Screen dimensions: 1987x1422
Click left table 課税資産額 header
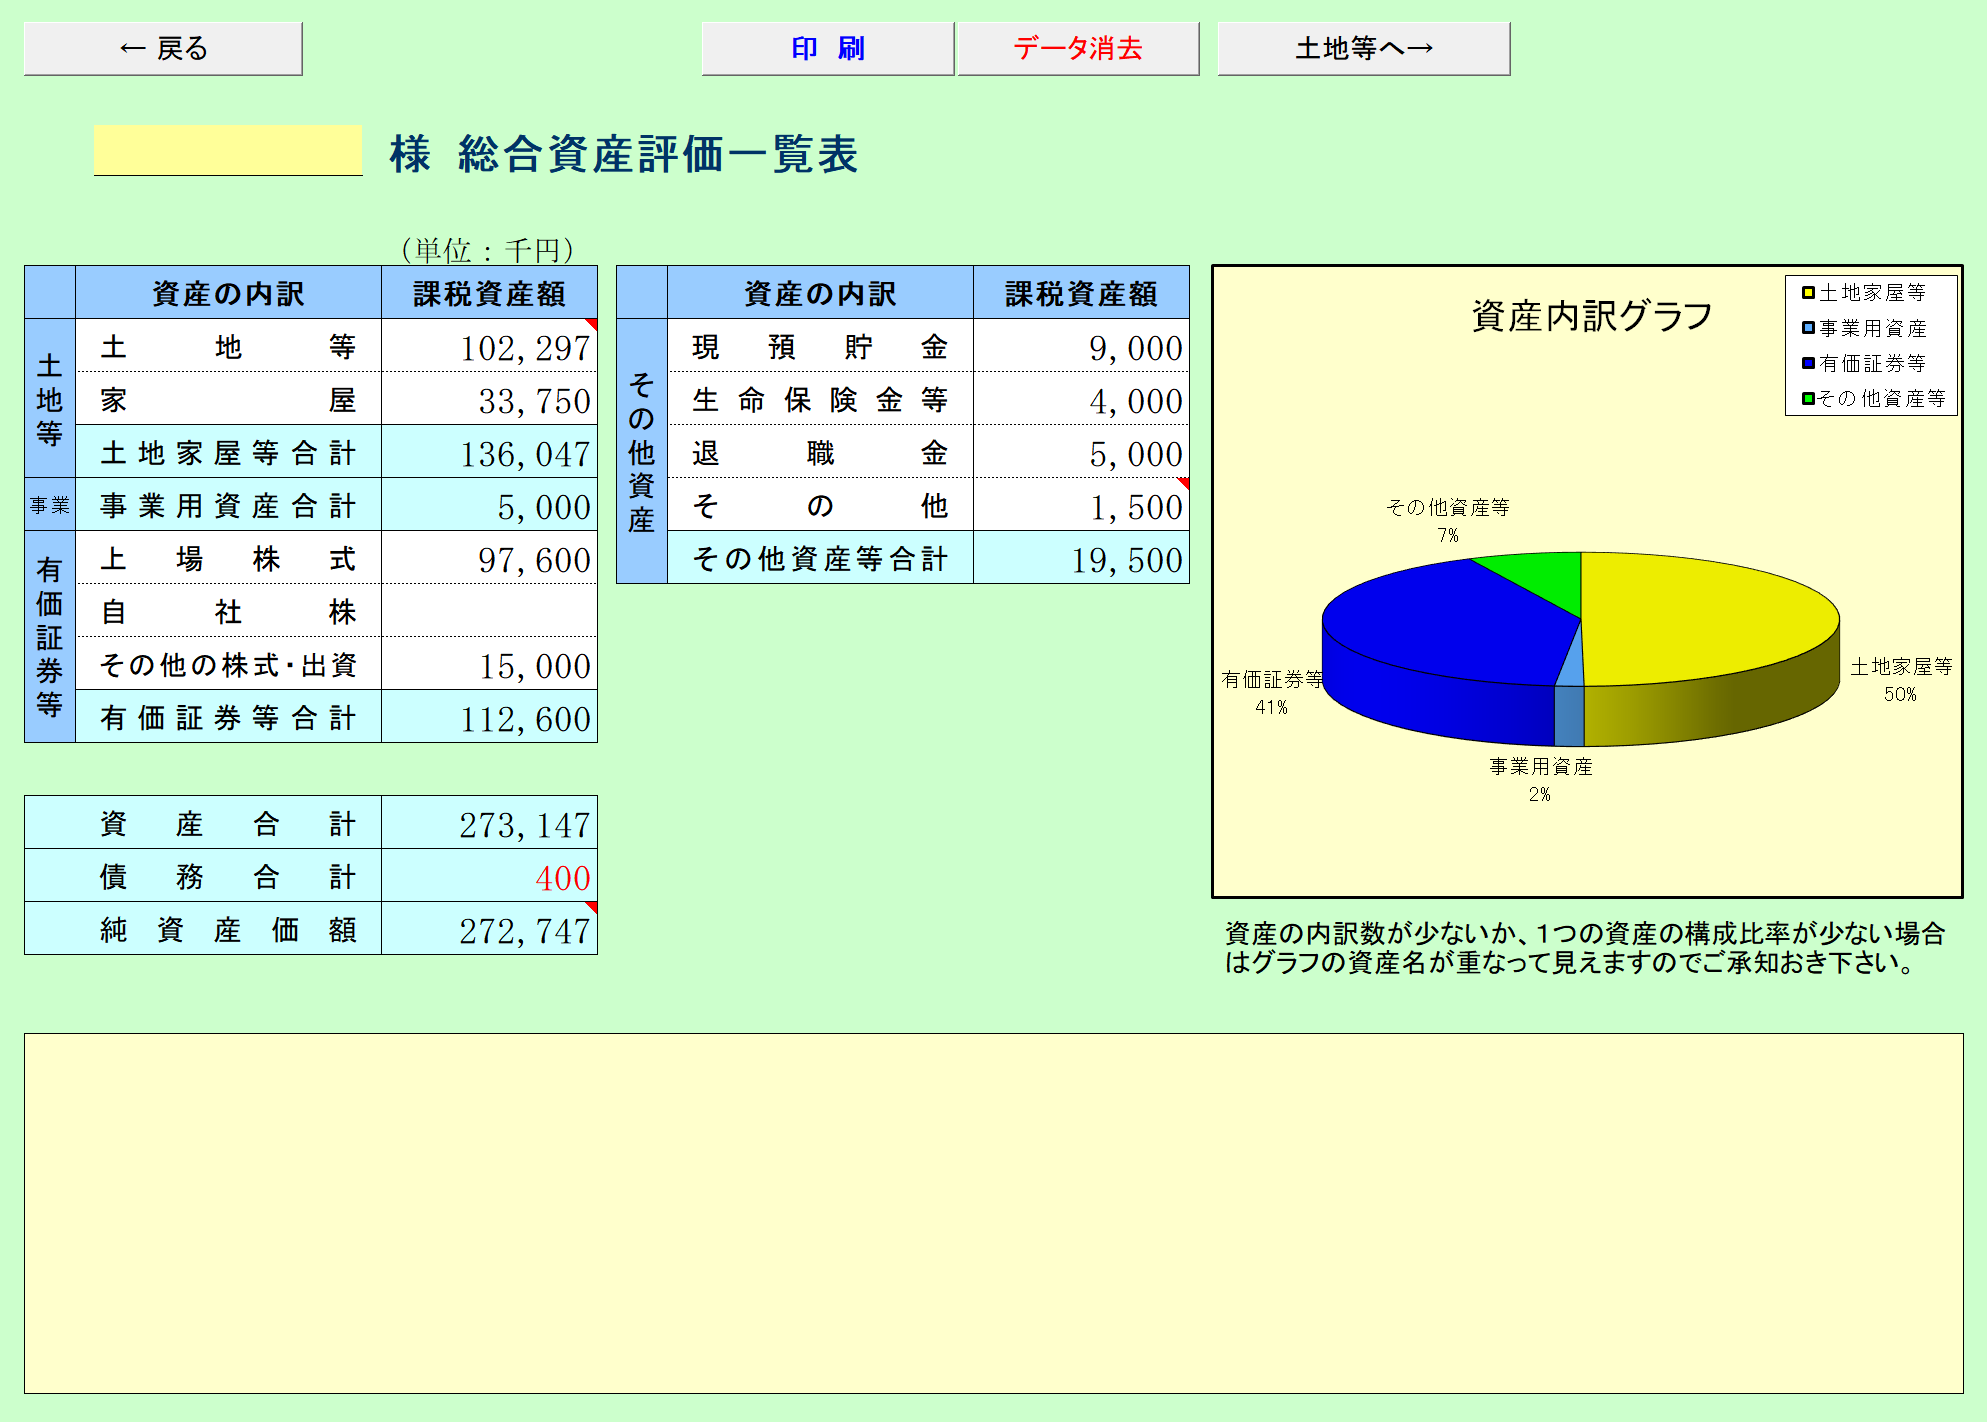(x=489, y=293)
